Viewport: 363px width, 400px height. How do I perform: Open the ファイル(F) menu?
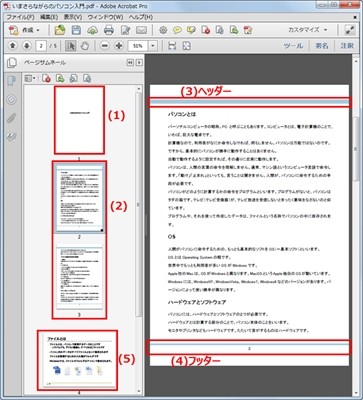click(x=20, y=17)
